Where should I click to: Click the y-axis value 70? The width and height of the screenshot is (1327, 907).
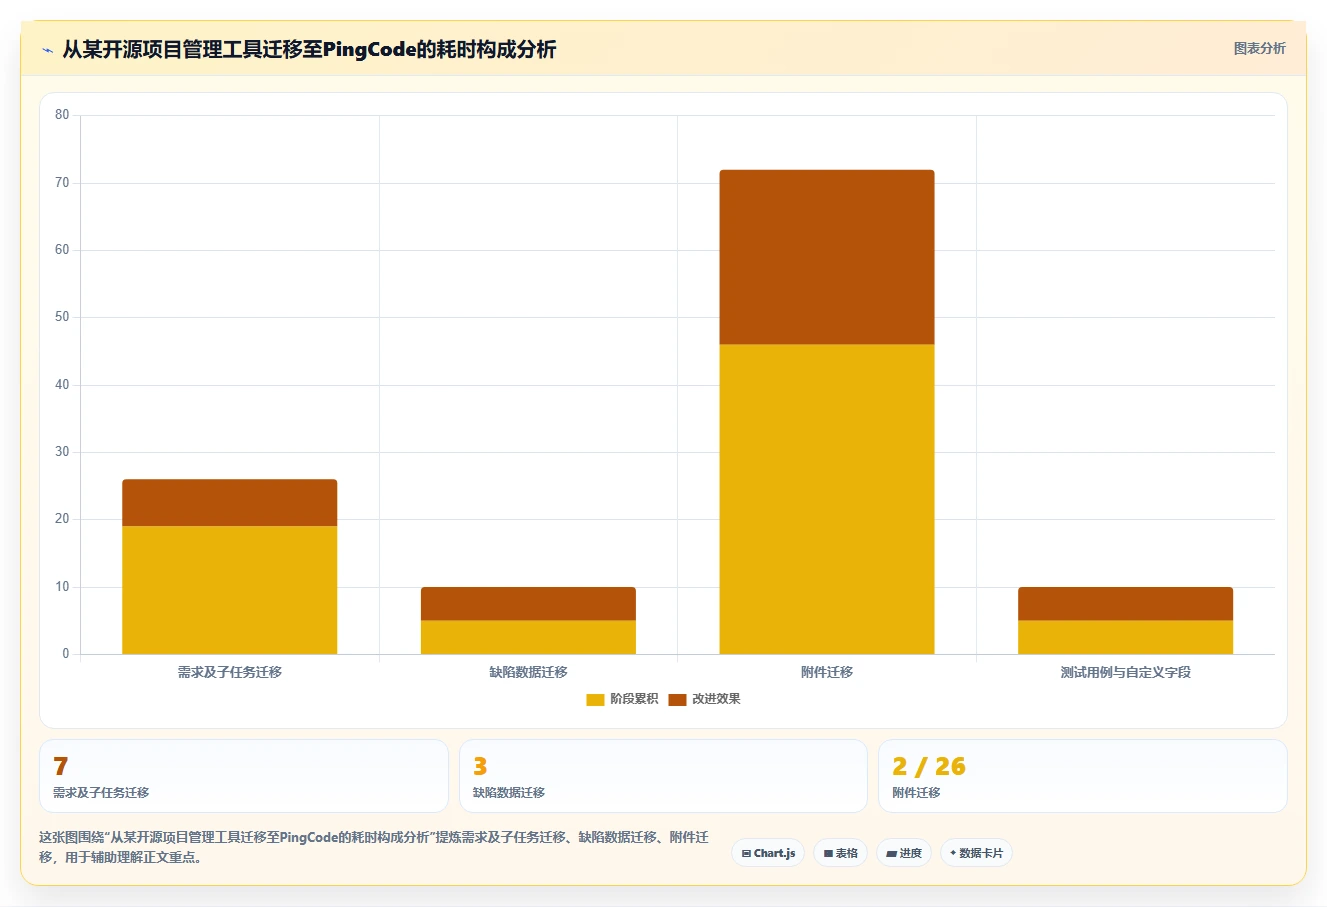62,183
